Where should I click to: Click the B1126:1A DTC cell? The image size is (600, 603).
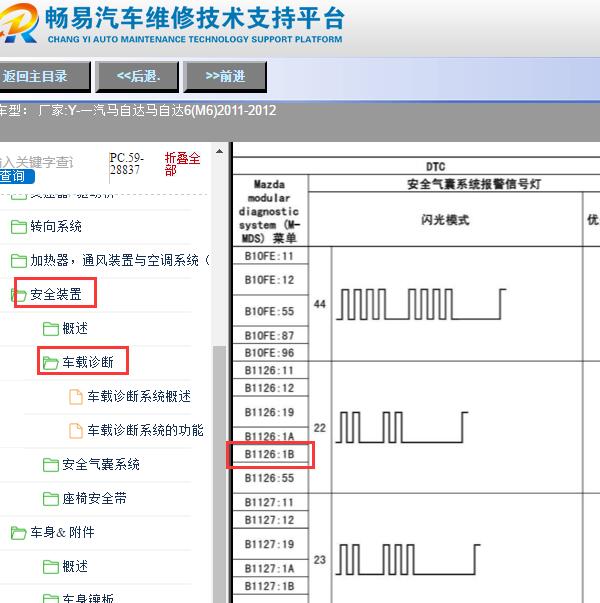270,436
